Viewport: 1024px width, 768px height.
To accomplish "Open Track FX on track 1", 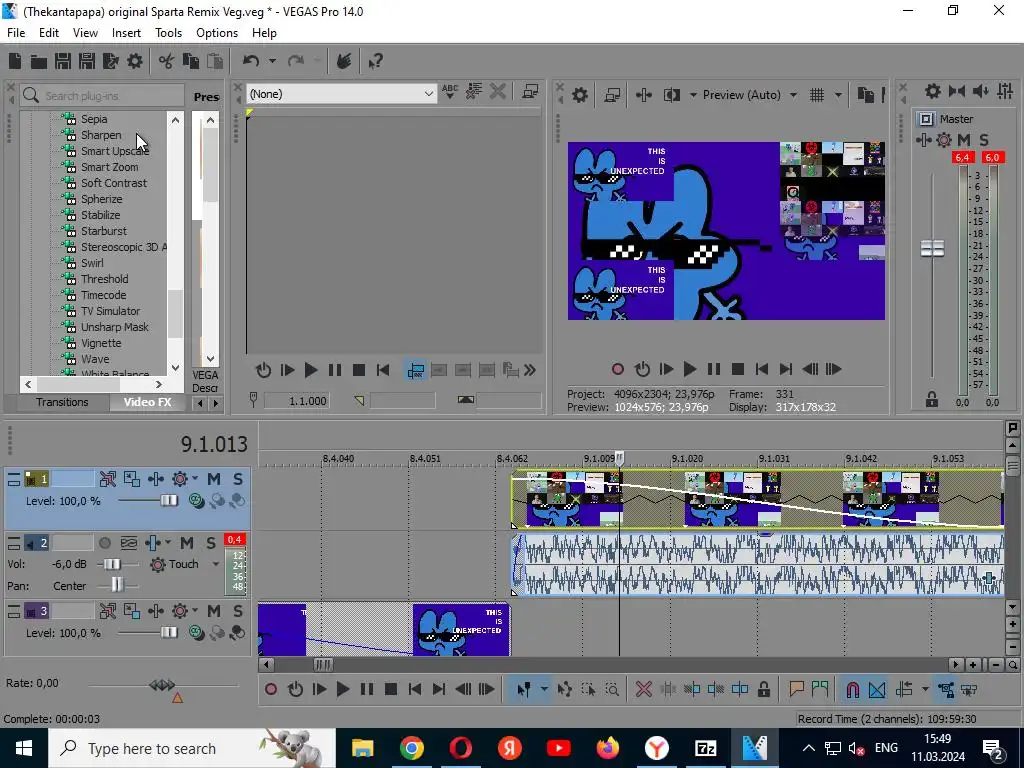I will click(x=180, y=479).
